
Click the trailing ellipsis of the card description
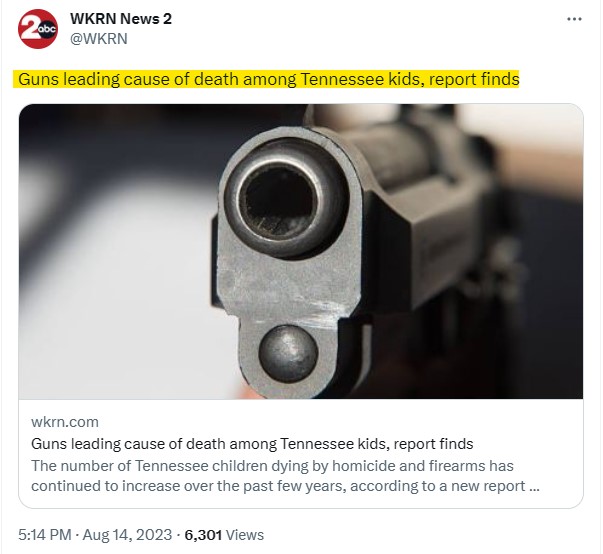pyautogui.click(x=534, y=487)
